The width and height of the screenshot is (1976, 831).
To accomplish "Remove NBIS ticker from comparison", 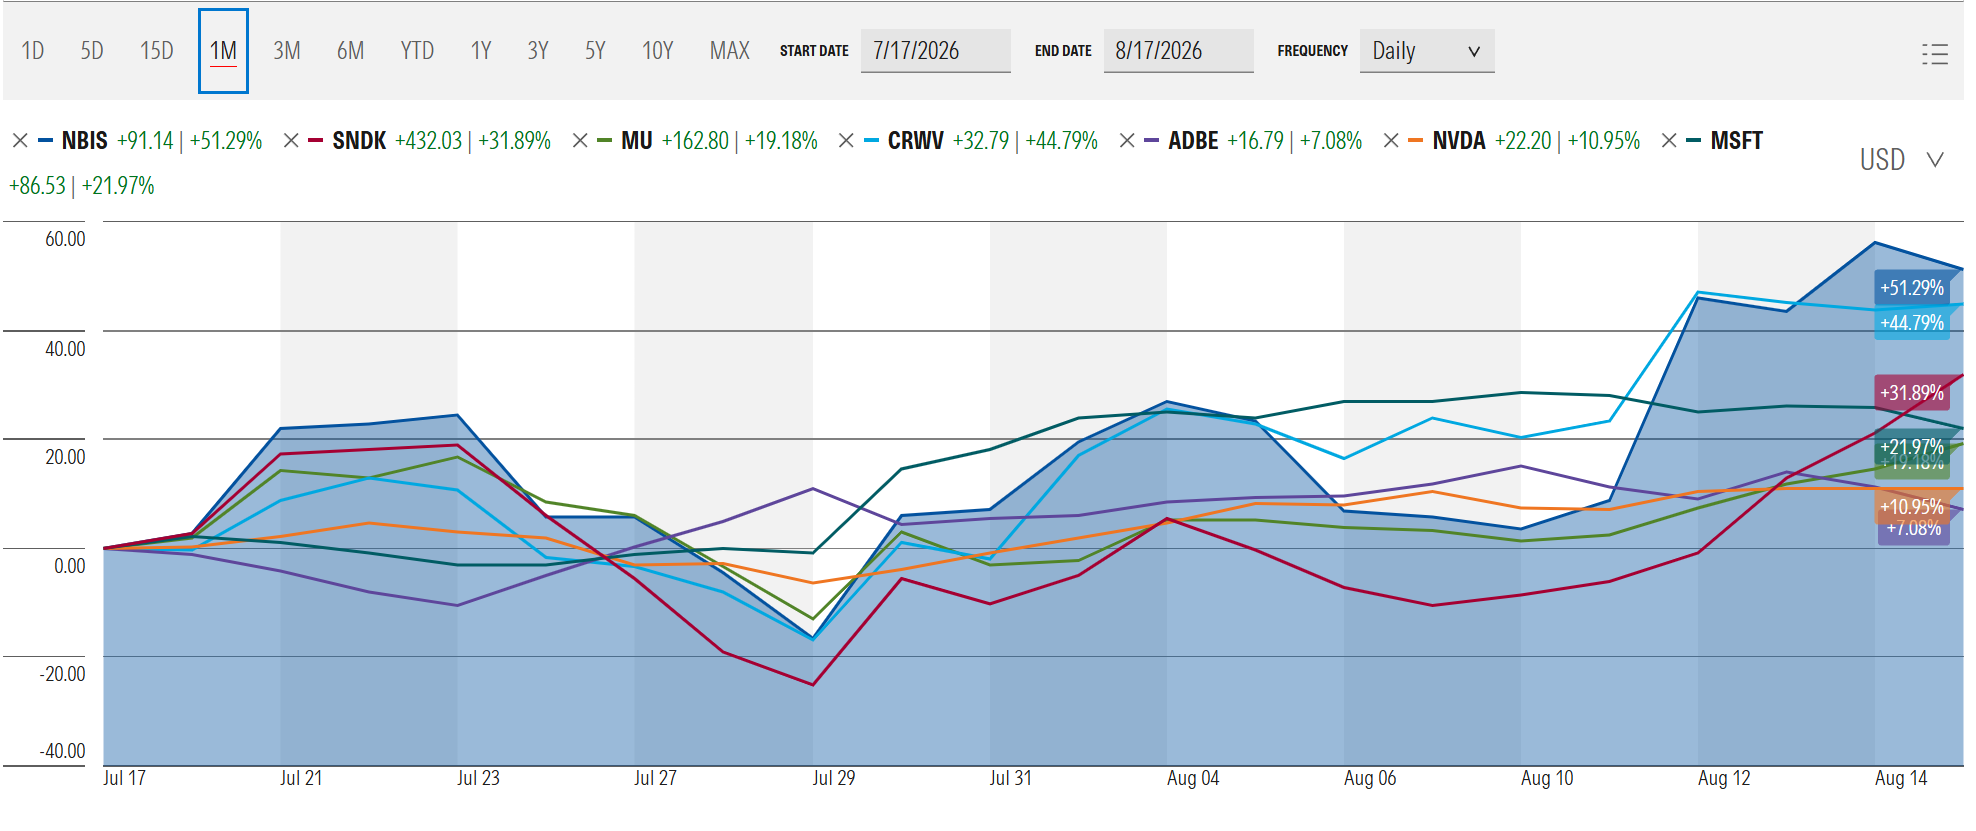I will pyautogui.click(x=20, y=141).
